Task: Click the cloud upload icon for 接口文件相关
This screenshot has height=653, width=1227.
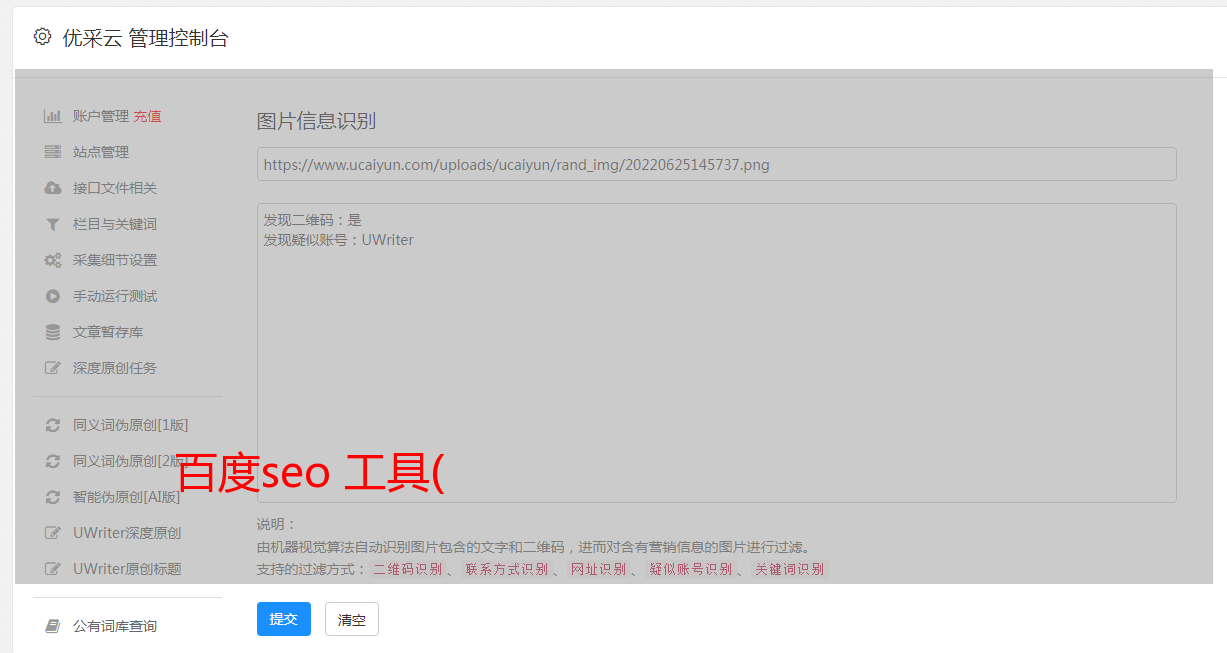Action: [52, 188]
